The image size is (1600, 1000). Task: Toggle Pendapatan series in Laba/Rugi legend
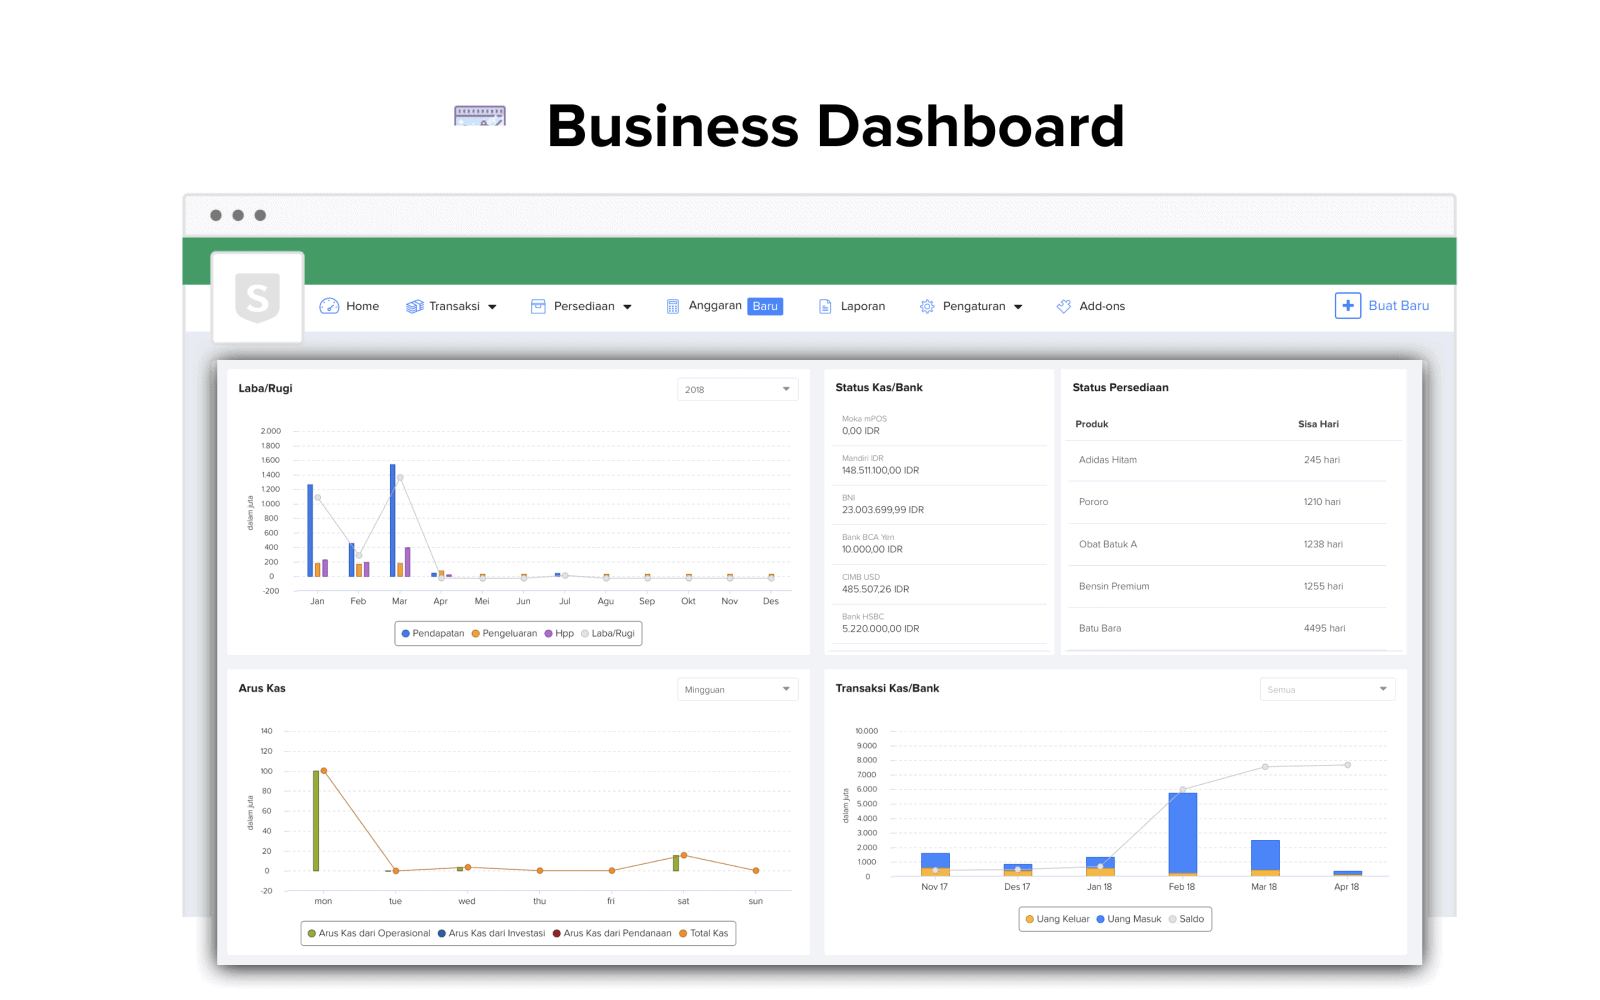point(433,633)
